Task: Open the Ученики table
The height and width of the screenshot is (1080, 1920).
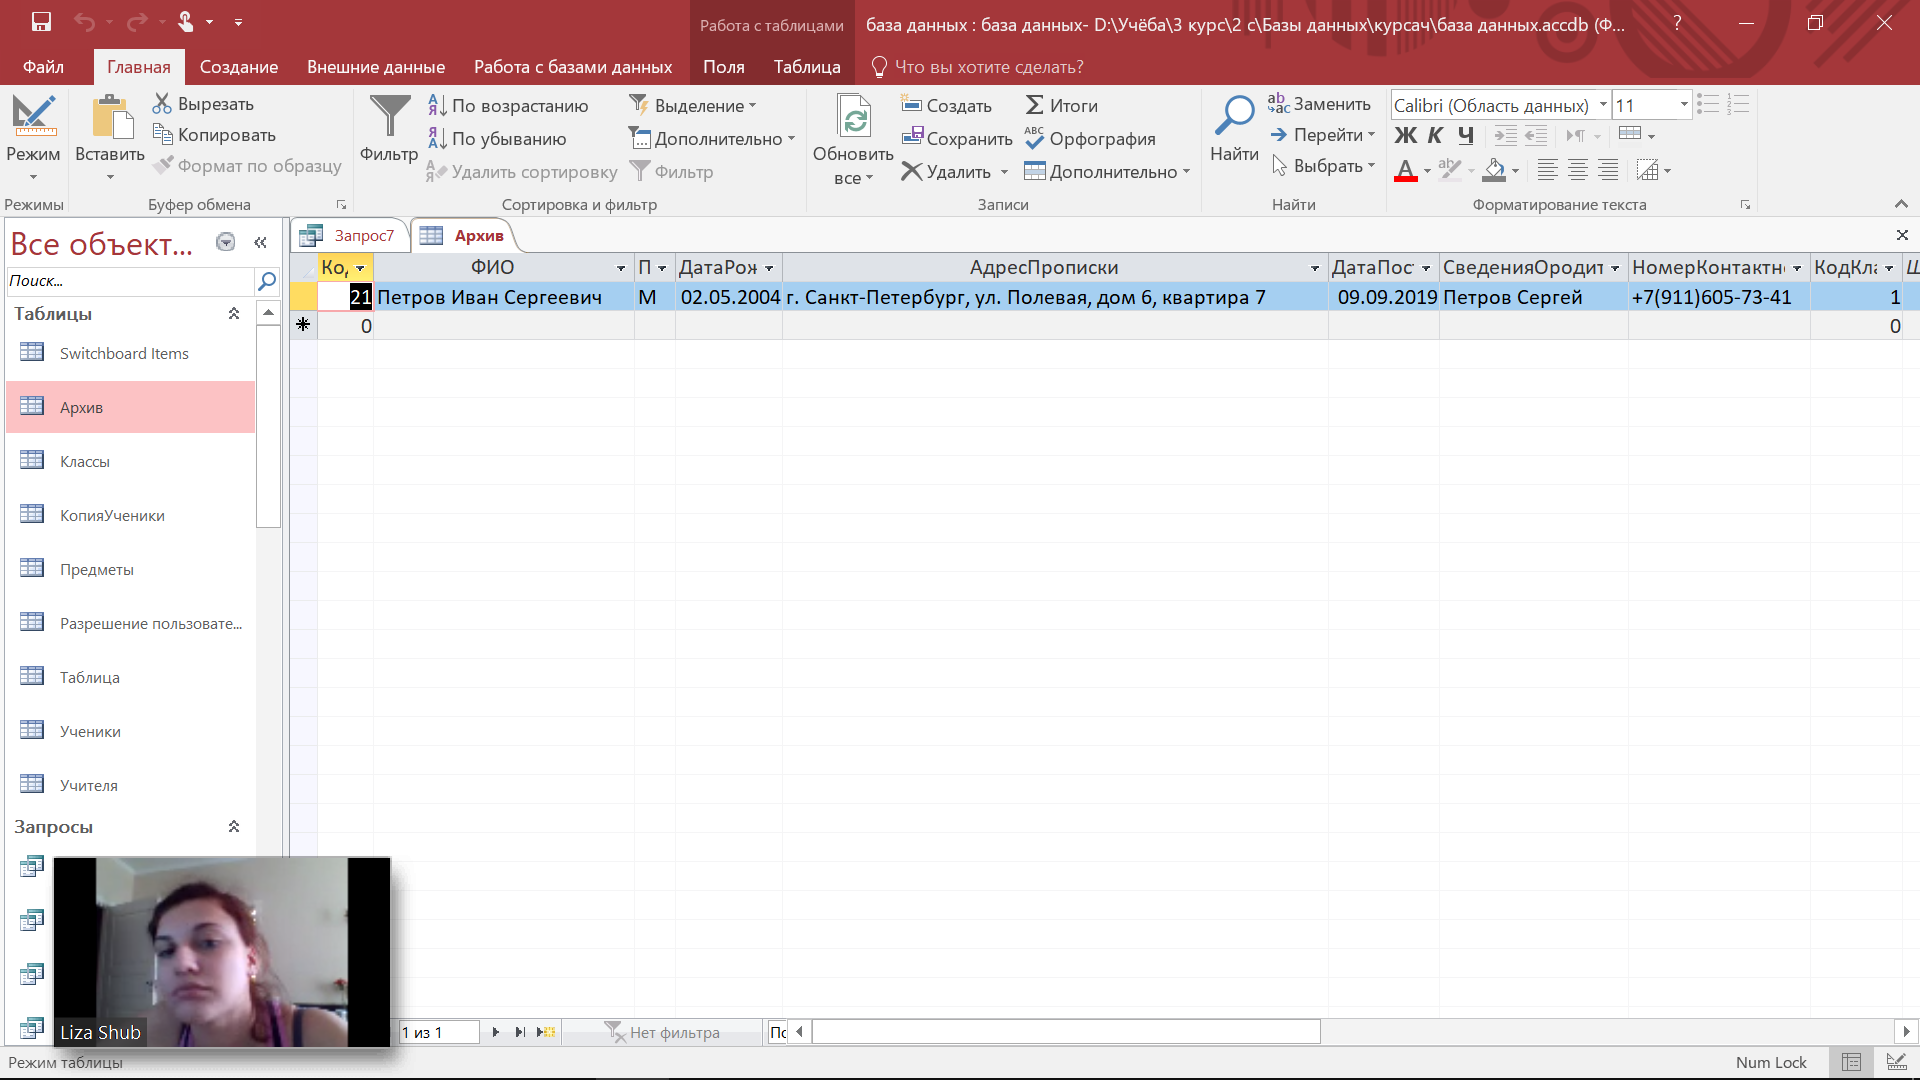Action: (131, 731)
